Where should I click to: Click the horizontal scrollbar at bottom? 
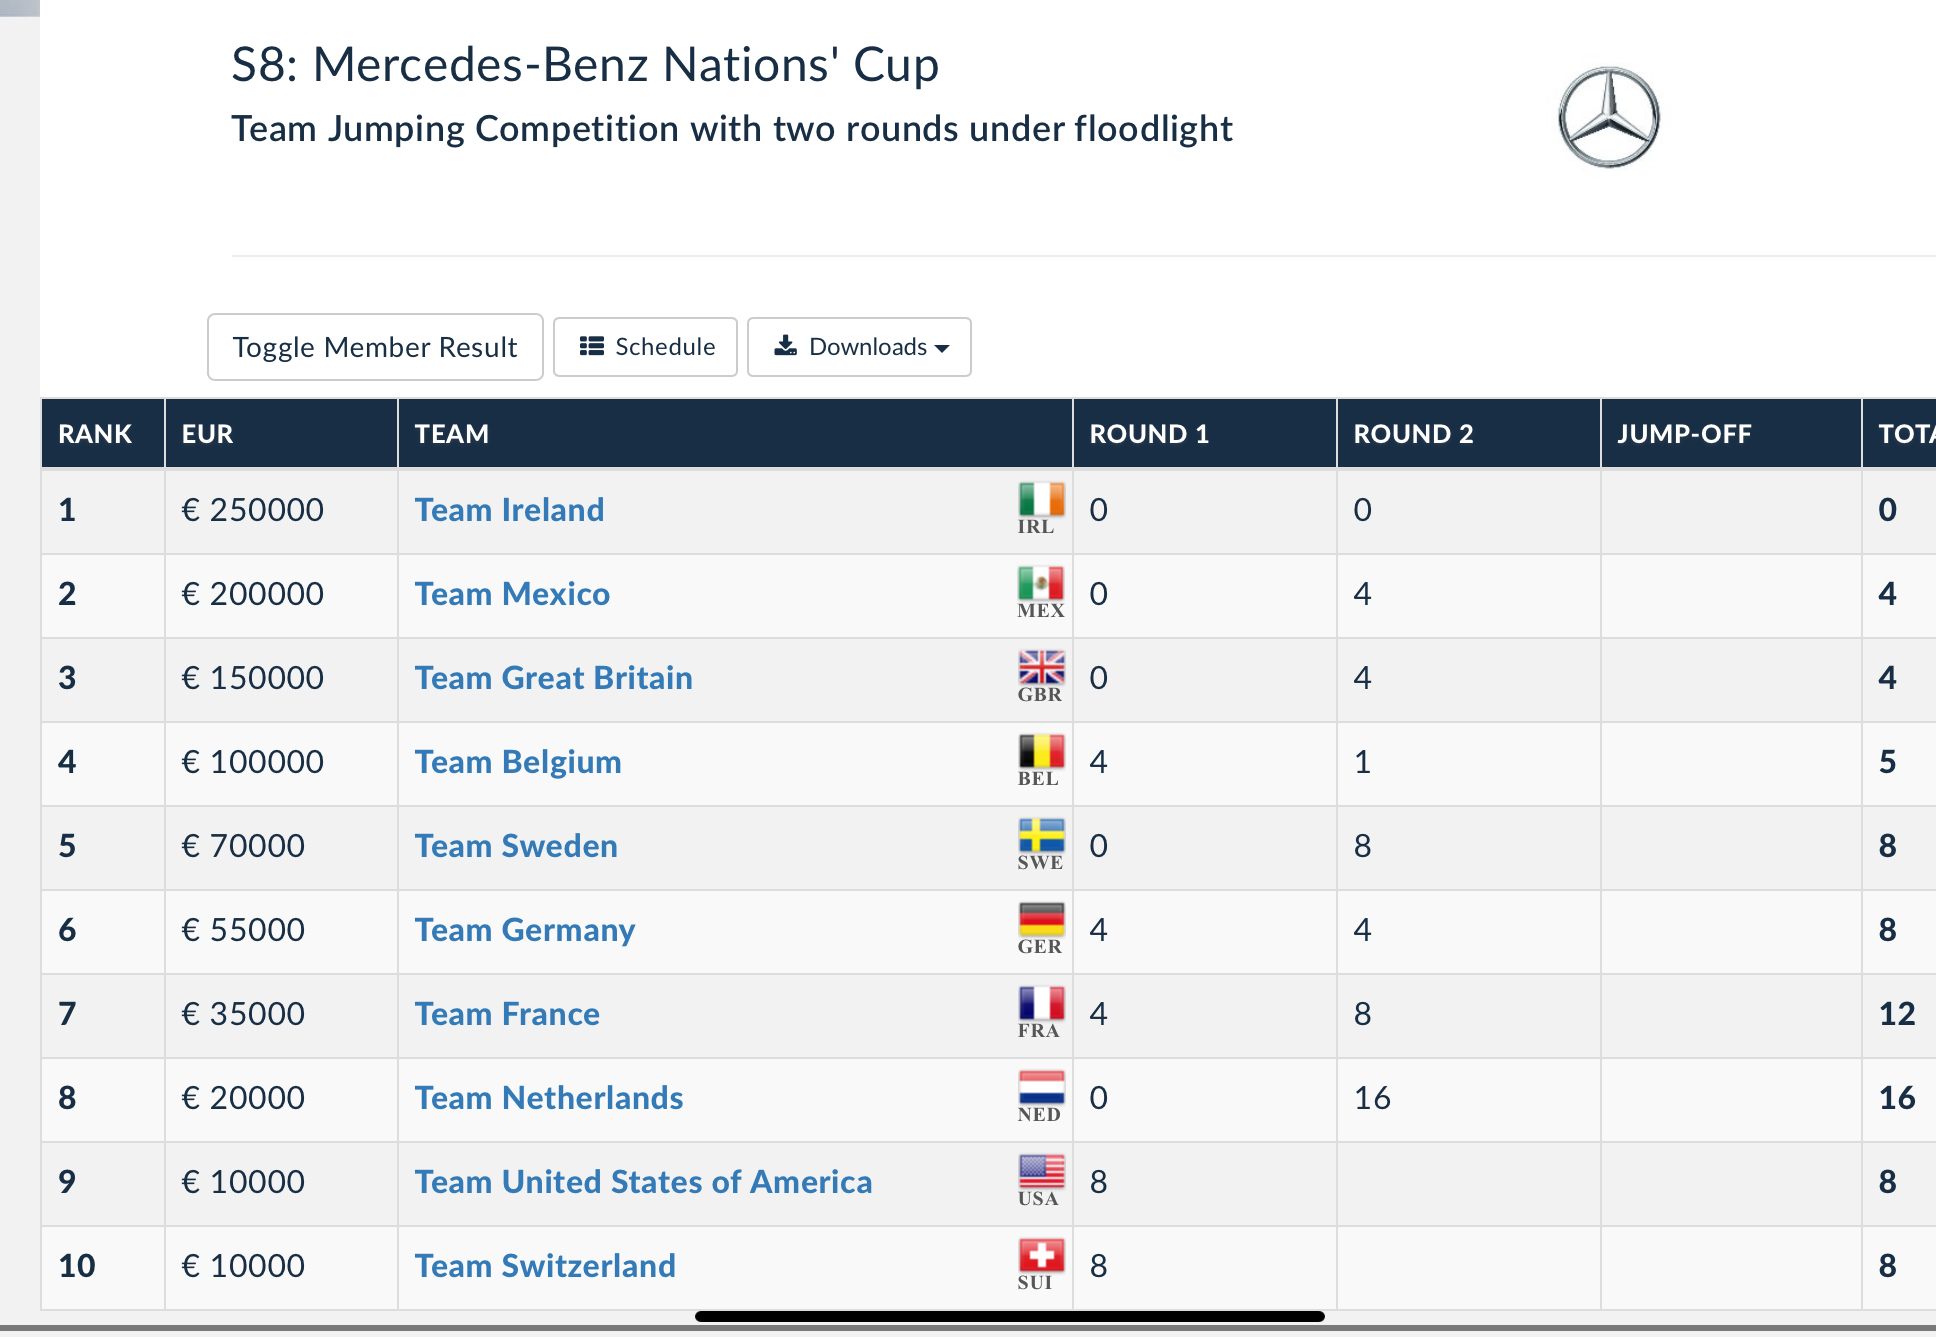(1009, 1317)
